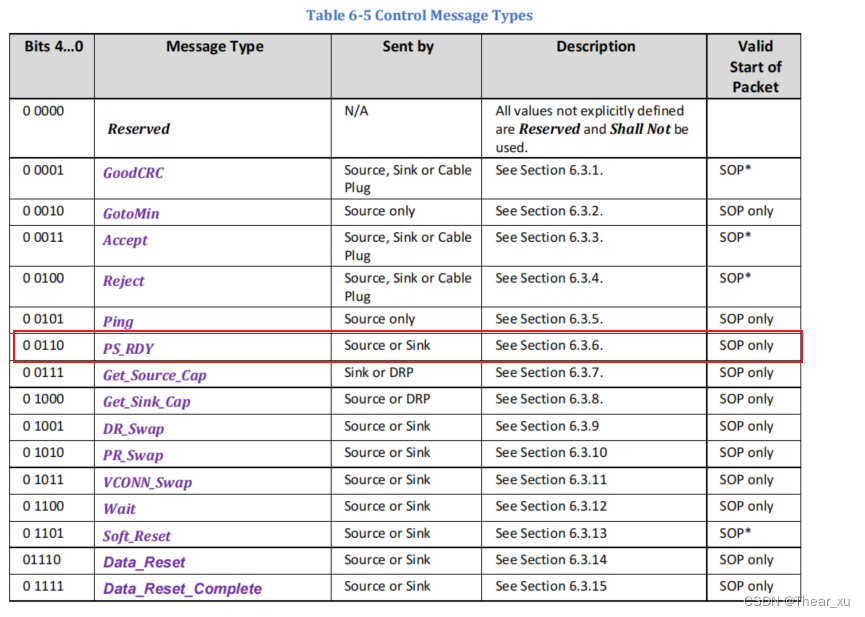Click 'See Section 6.3.4.' description
The image size is (865, 617).
click(549, 278)
